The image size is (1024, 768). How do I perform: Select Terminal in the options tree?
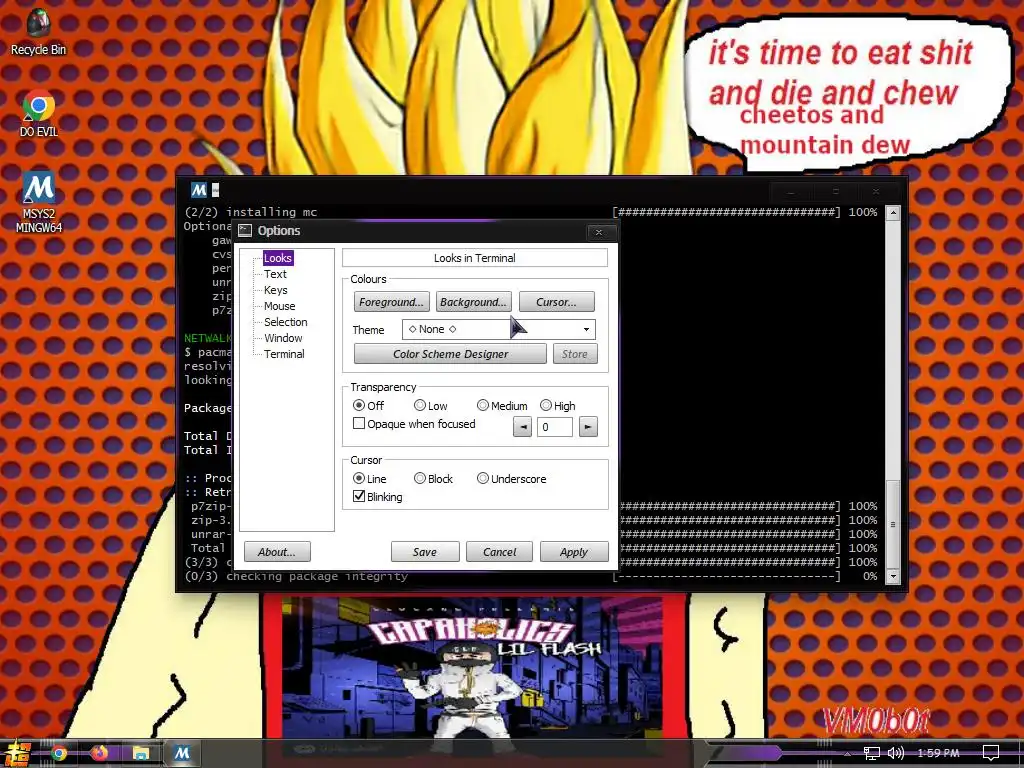(x=284, y=354)
